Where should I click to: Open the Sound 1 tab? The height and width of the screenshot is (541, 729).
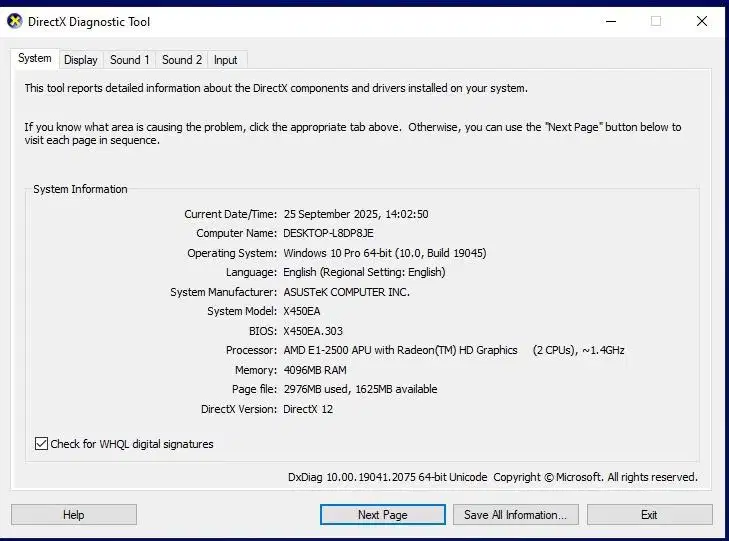[x=130, y=60]
